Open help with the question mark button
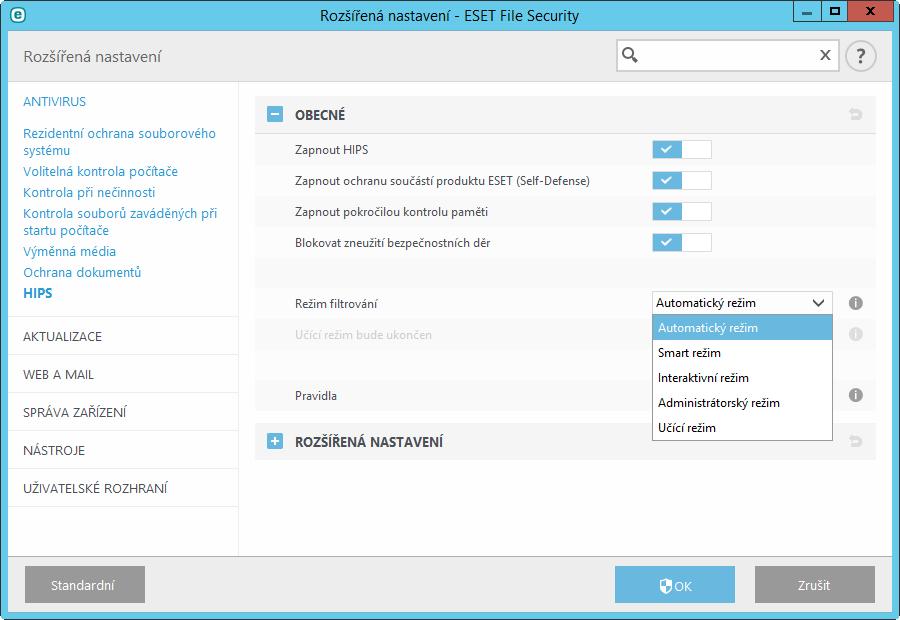Image resolution: width=900 pixels, height=620 pixels. pos(860,56)
